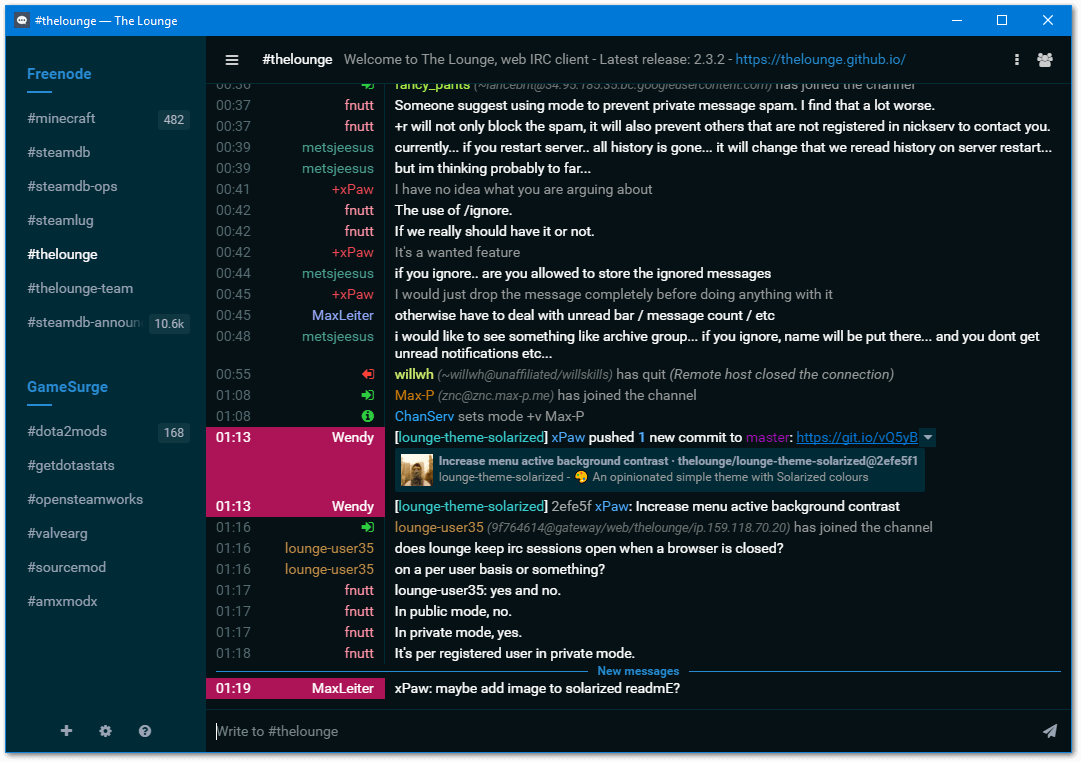
Task: Show the user list panel
Action: 1045,60
